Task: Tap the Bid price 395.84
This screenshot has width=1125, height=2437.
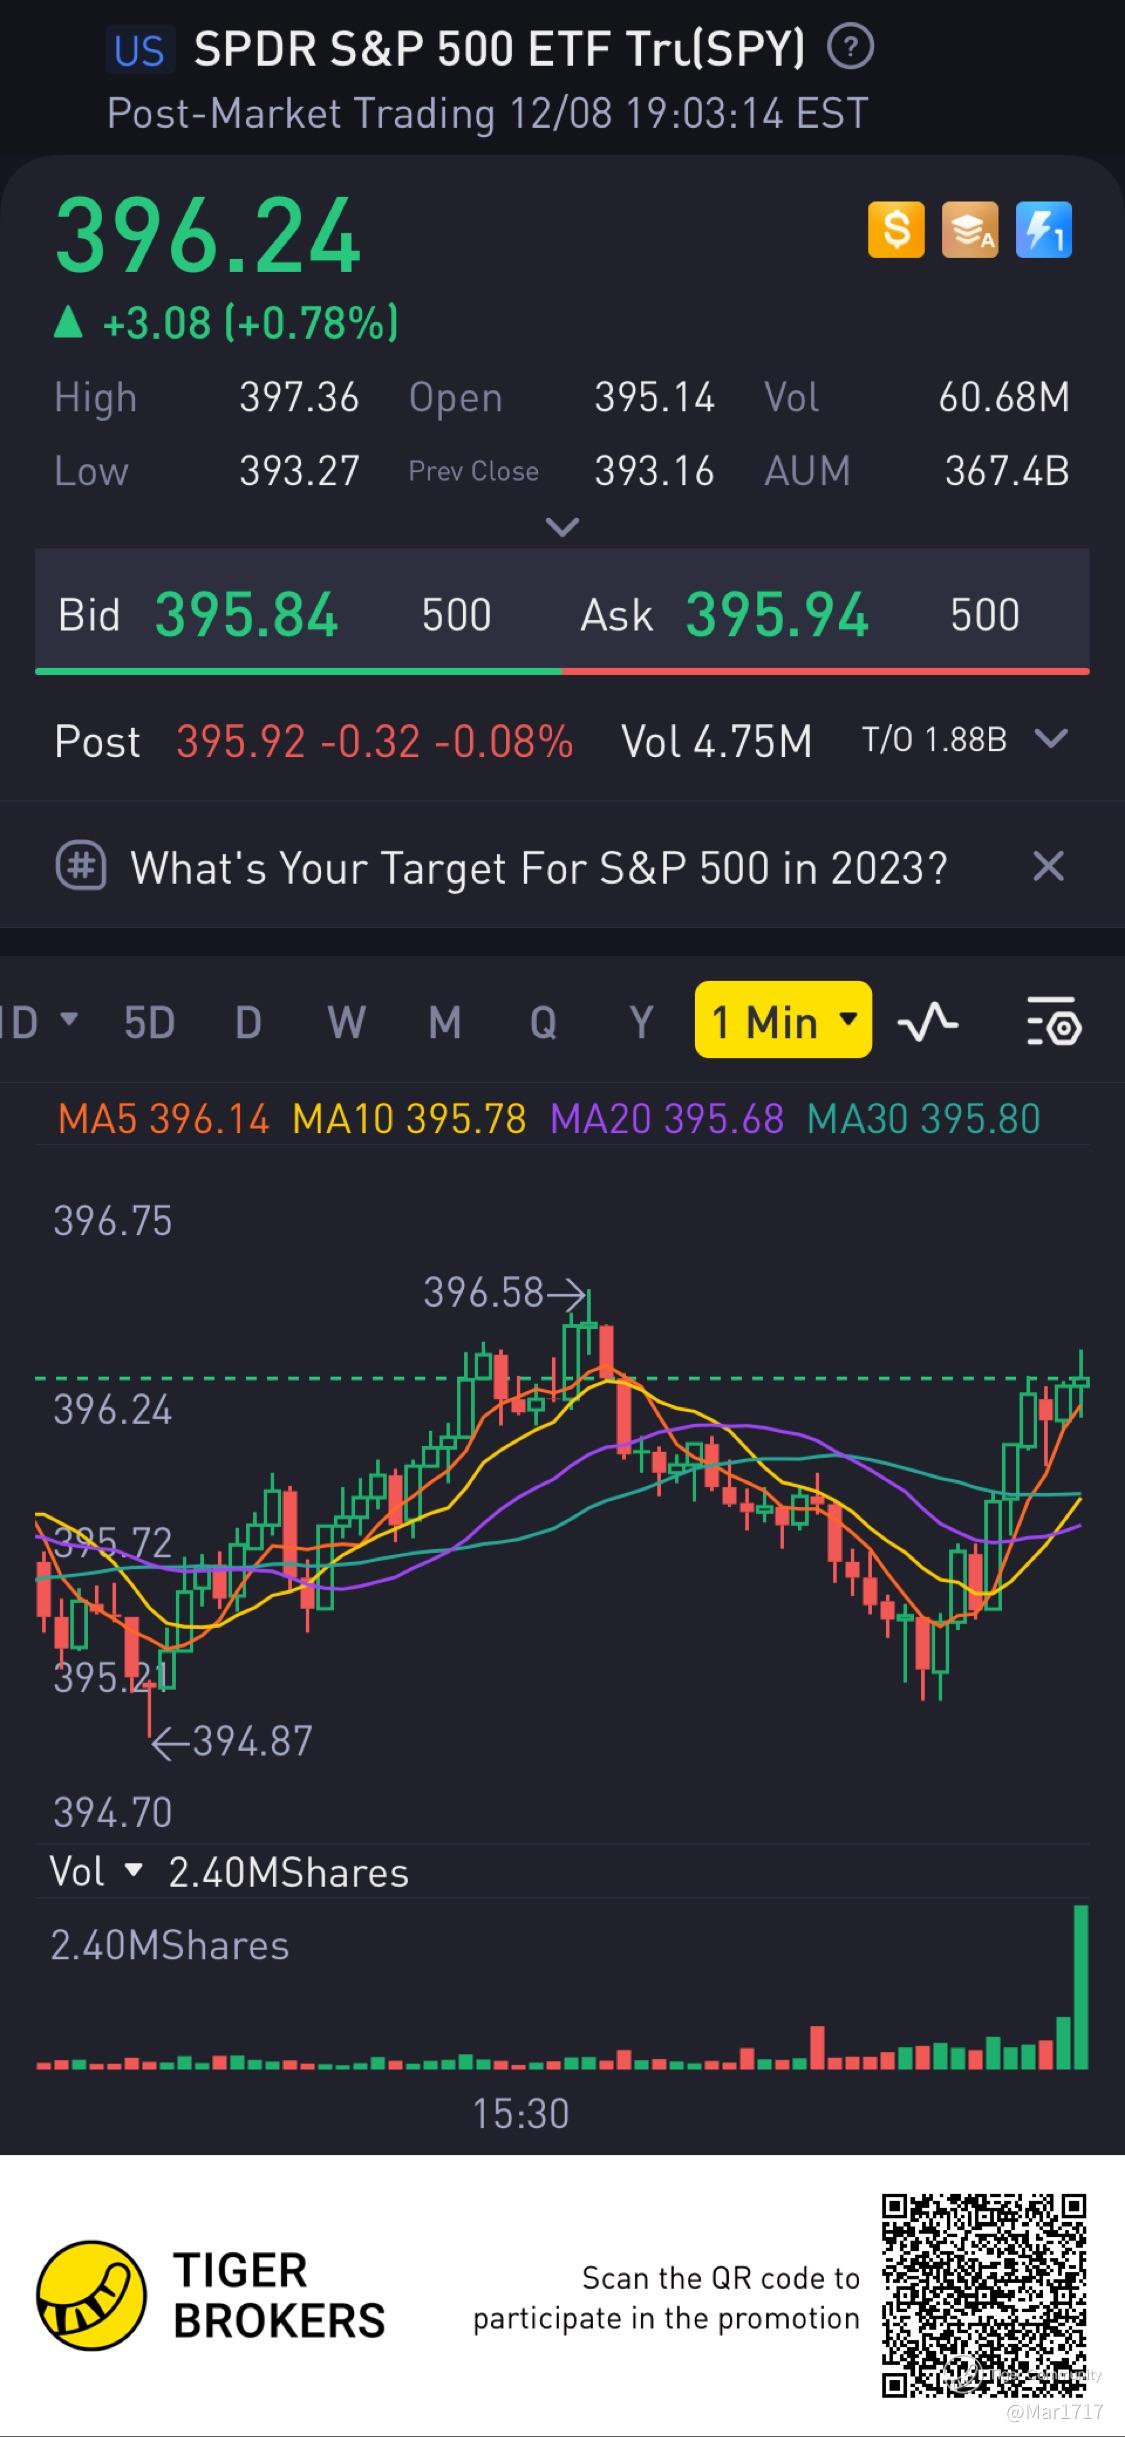Action: 246,614
